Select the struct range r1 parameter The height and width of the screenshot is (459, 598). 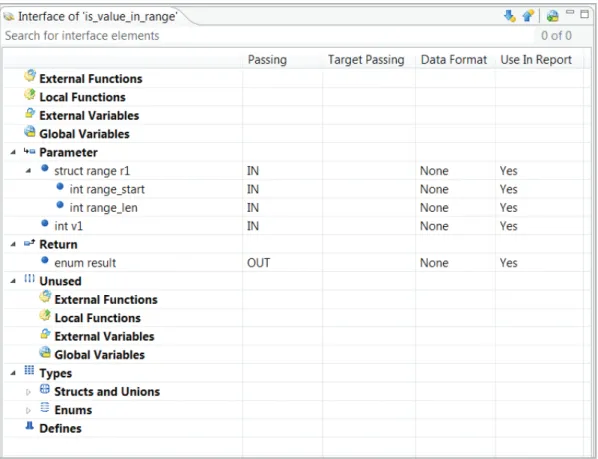pos(92,171)
